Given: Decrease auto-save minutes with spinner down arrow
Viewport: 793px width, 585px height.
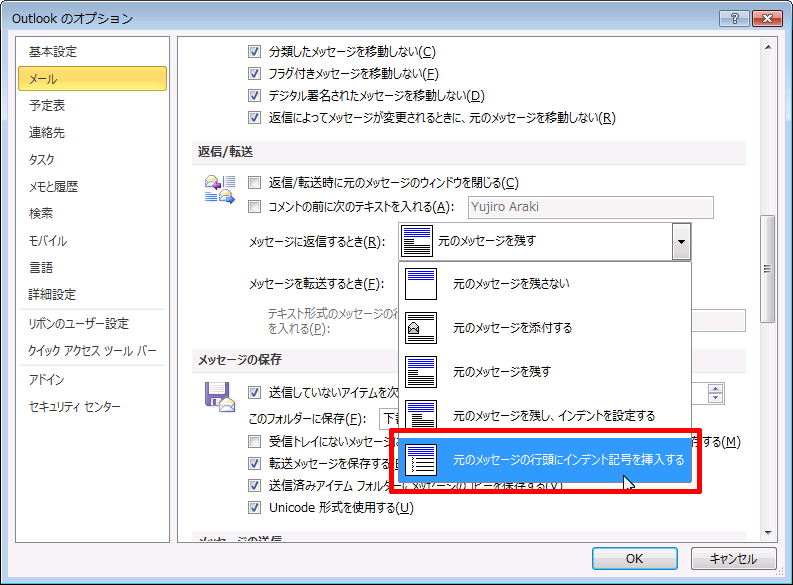Looking at the screenshot, I should tap(716, 398).
